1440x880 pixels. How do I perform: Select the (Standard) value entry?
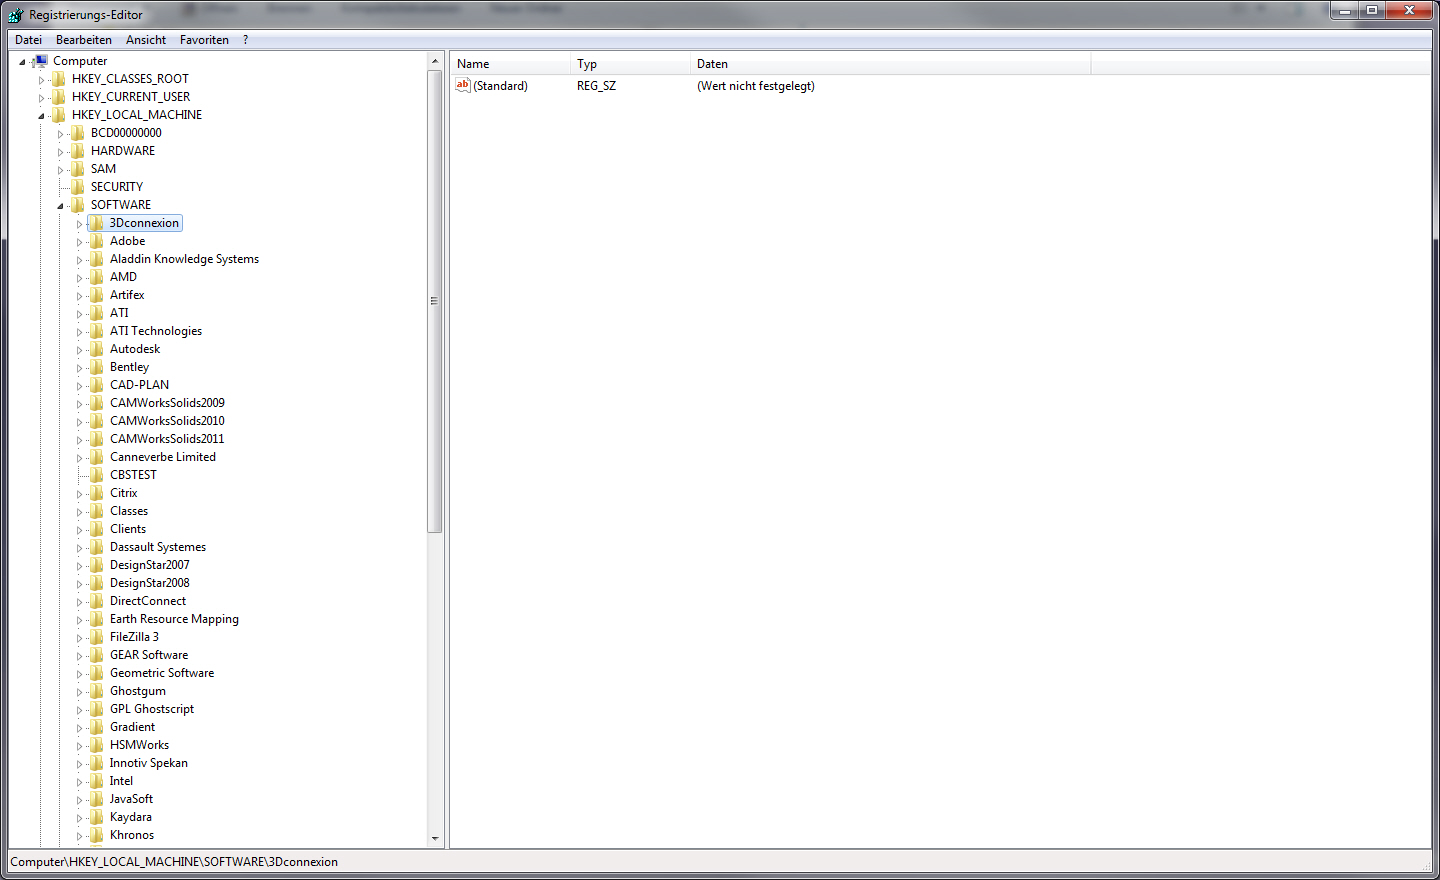coord(500,86)
